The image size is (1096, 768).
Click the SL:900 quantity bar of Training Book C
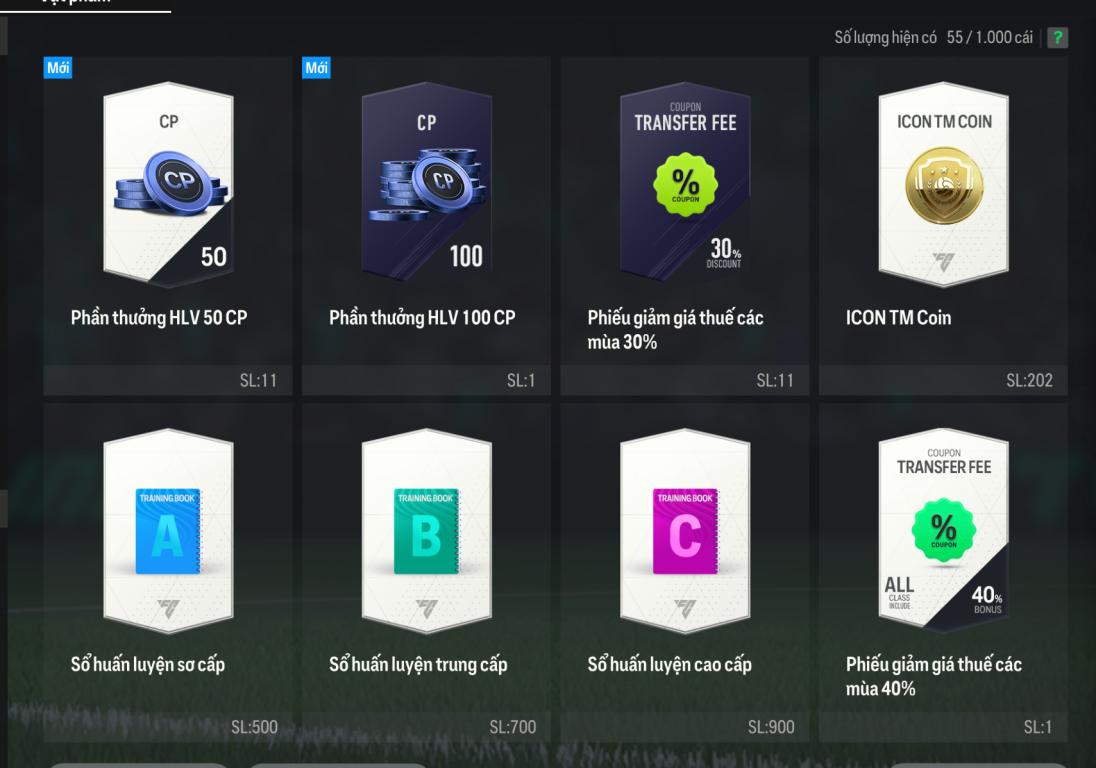pyautogui.click(x=685, y=727)
